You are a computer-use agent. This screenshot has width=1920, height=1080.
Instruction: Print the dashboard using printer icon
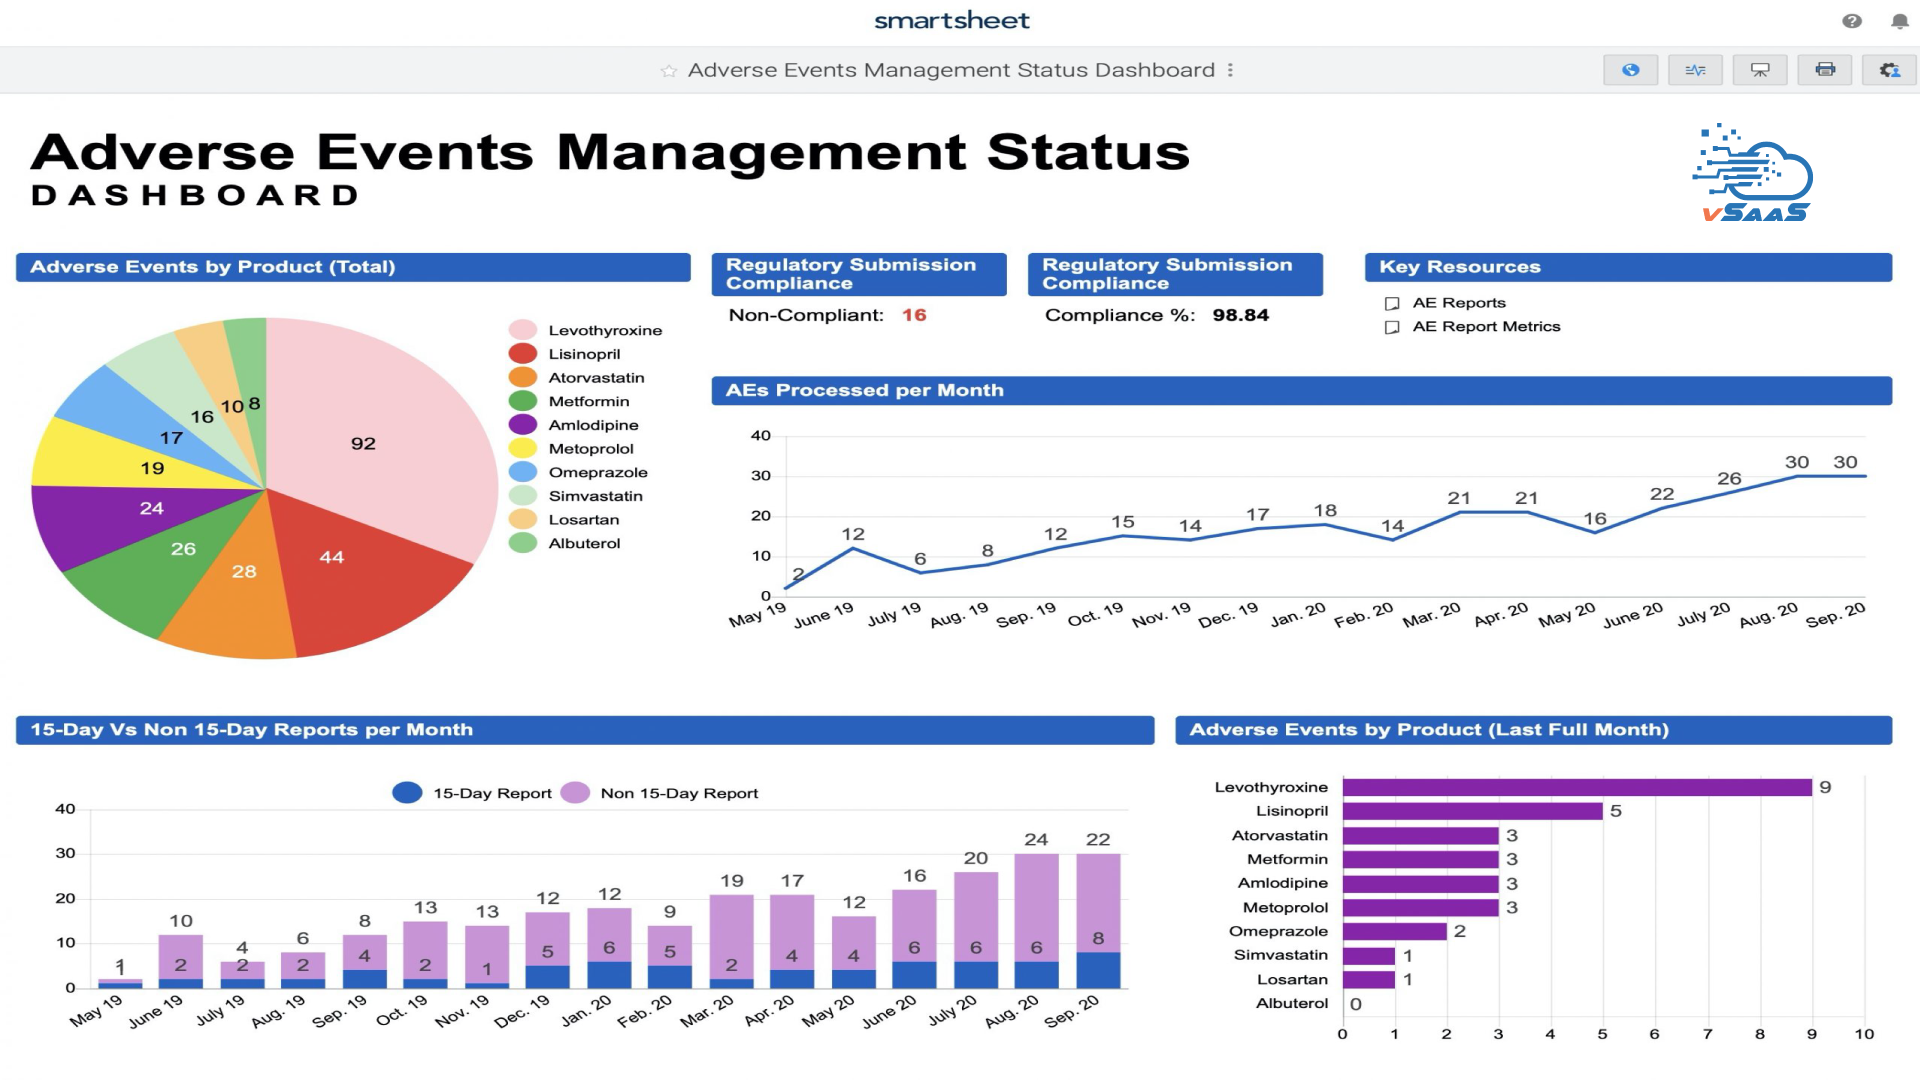(1825, 70)
